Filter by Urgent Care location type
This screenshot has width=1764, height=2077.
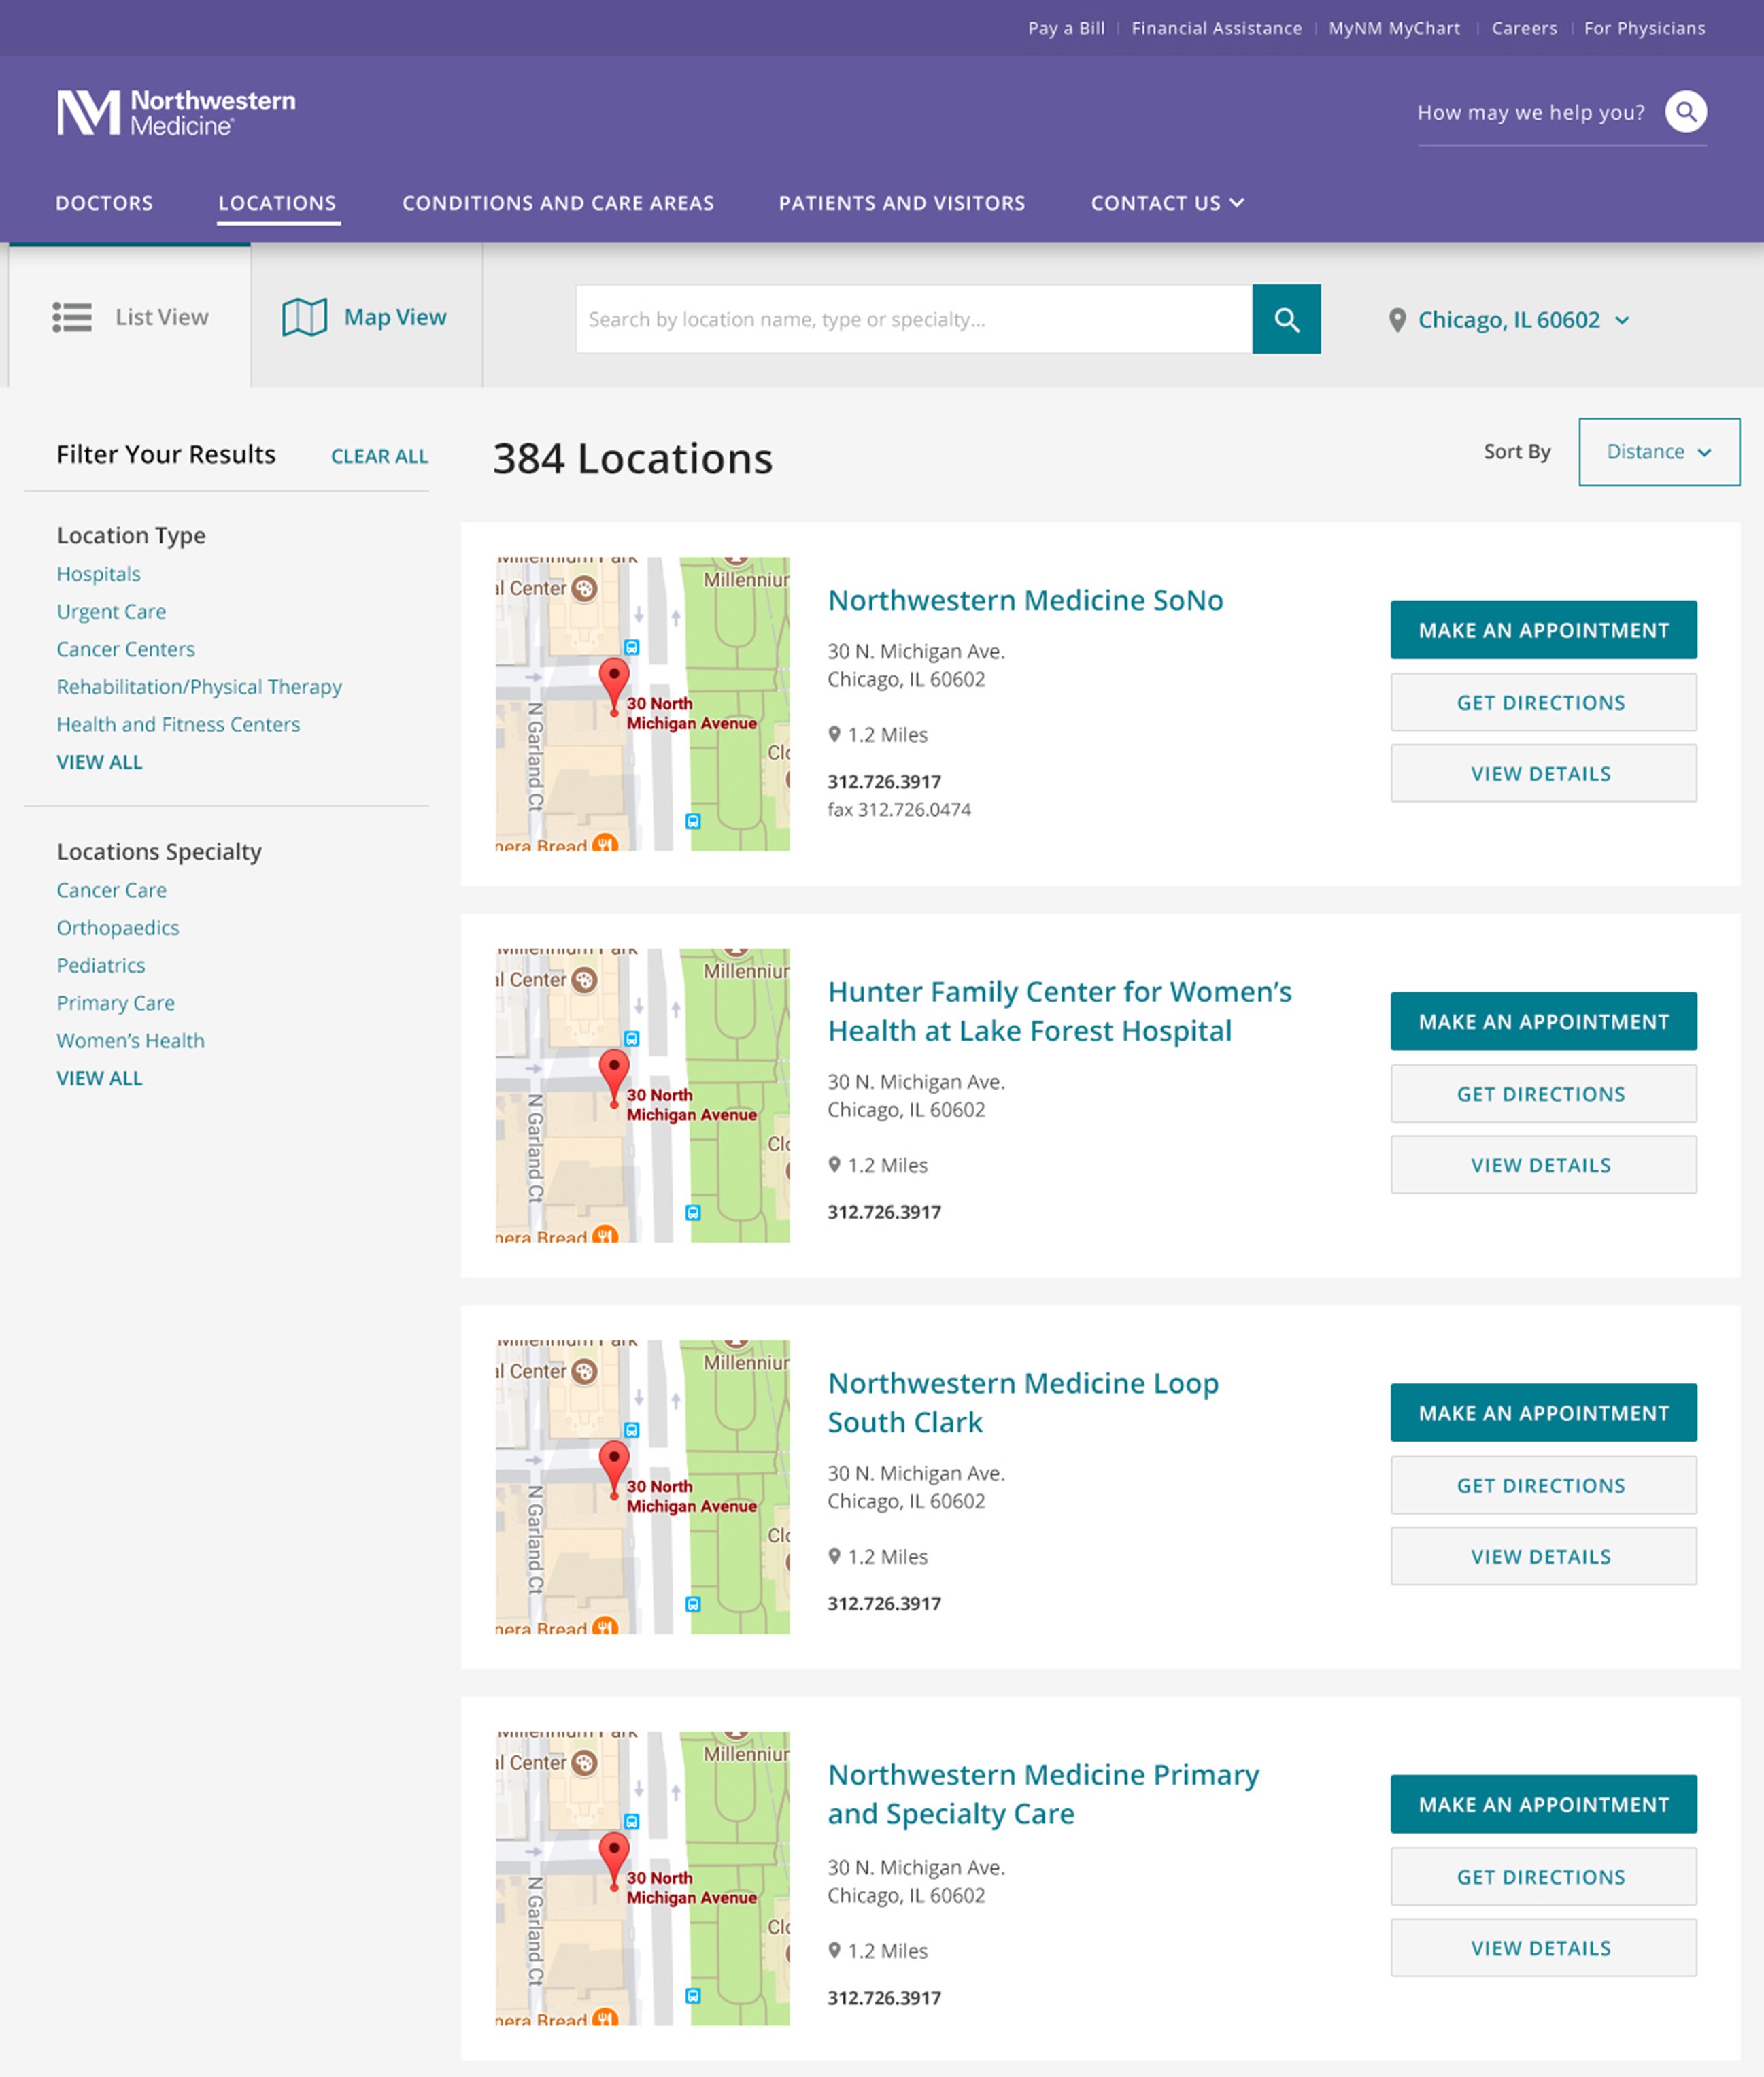(x=111, y=611)
